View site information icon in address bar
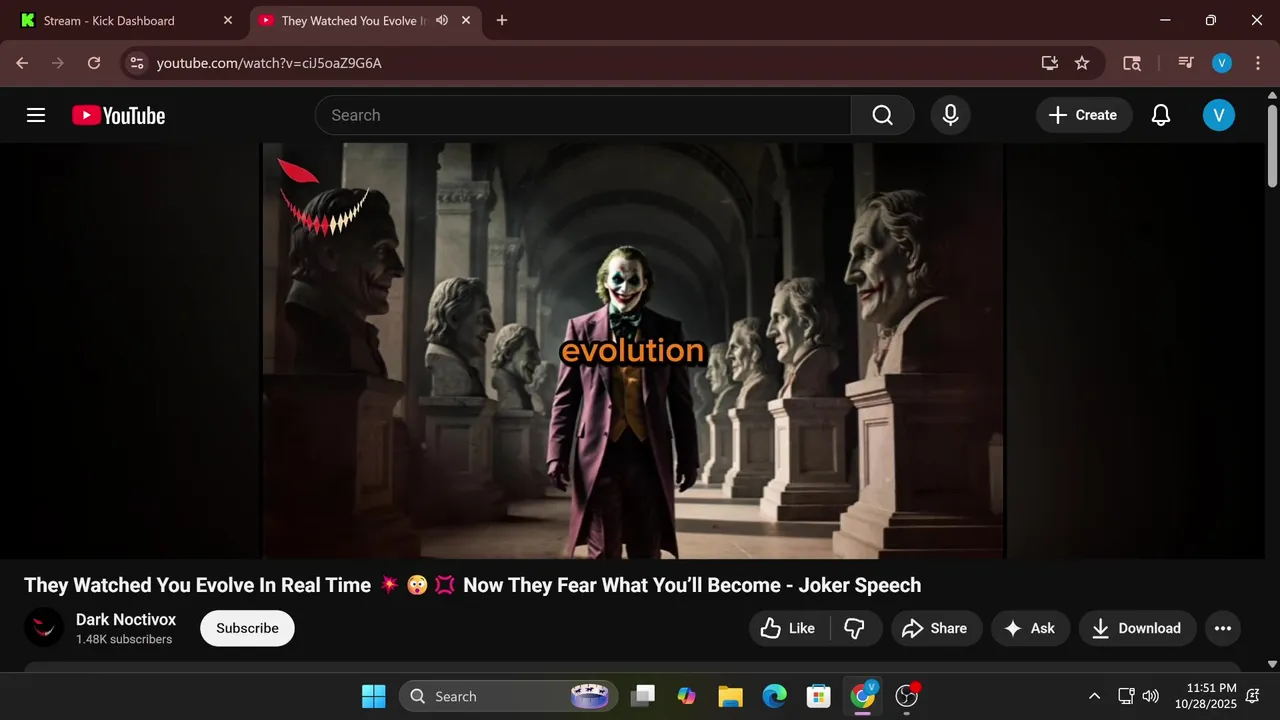Image resolution: width=1280 pixels, height=720 pixels. point(137,63)
